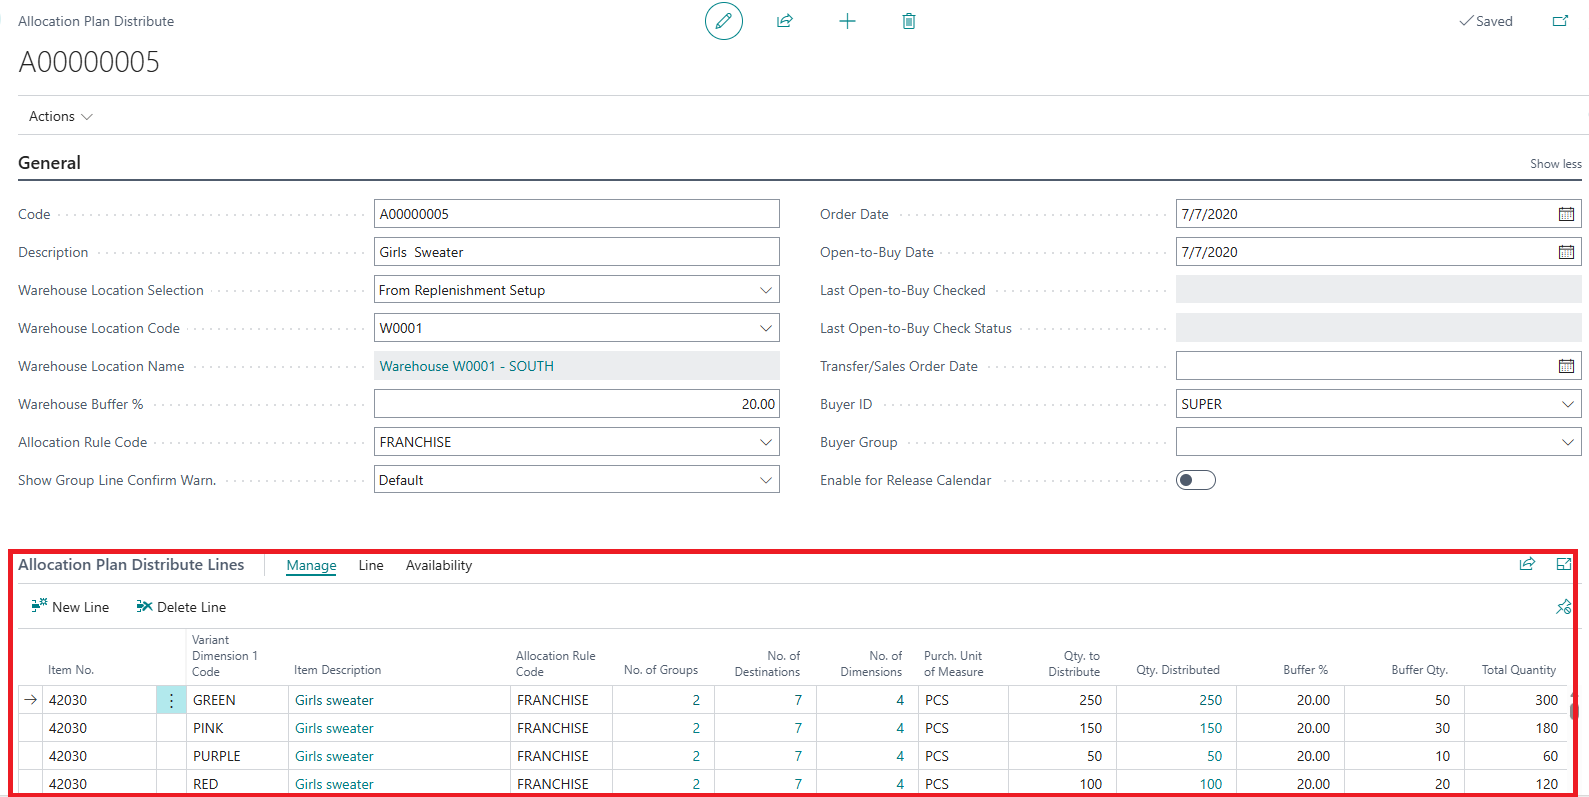The width and height of the screenshot is (1589, 797).
Task: Open the Actions menu
Action: (x=60, y=116)
